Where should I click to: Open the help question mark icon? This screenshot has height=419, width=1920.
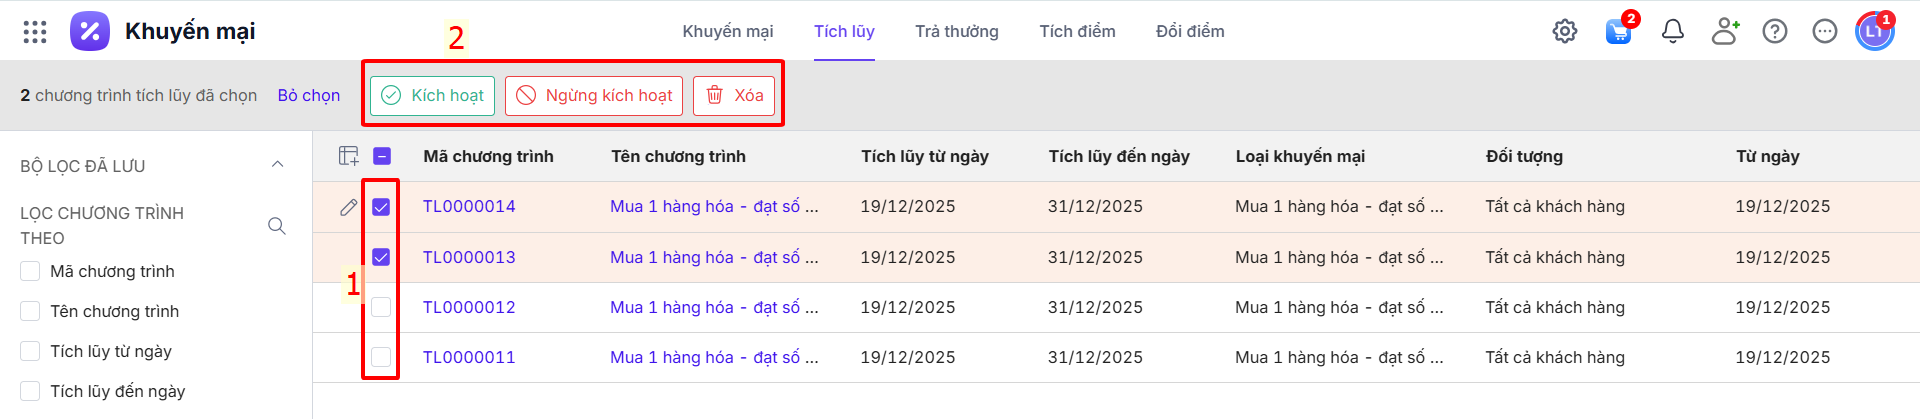click(1775, 32)
